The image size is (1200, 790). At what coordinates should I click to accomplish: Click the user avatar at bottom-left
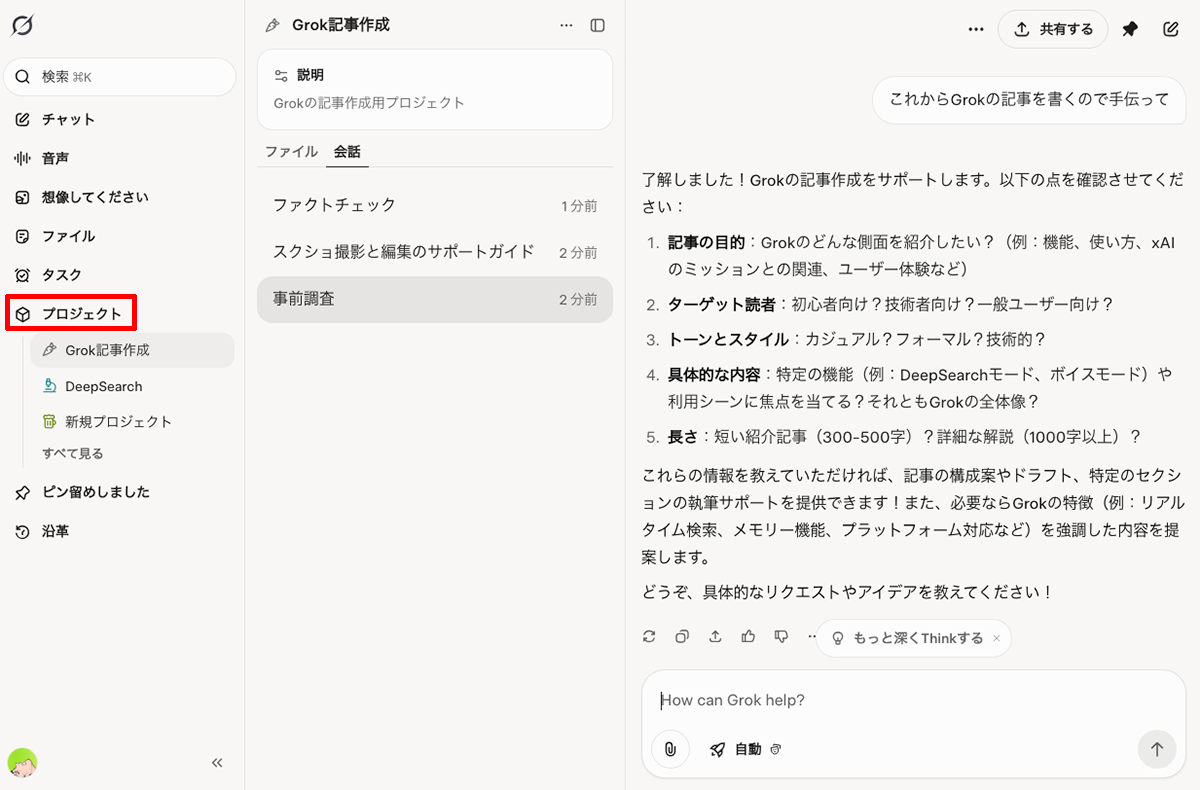tap(22, 763)
